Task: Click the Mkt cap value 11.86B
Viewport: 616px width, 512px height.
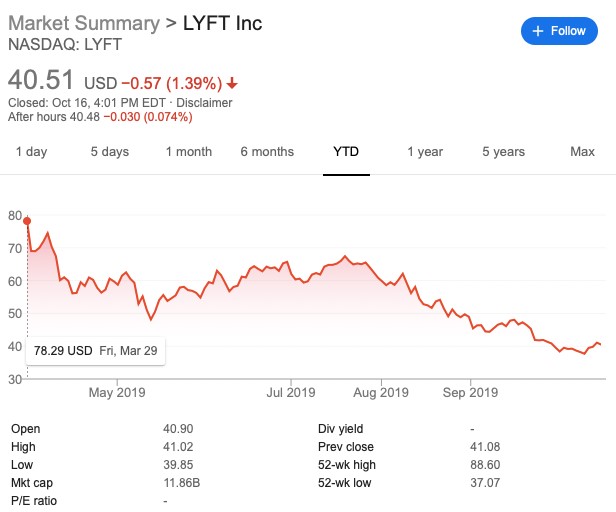Action: (182, 483)
